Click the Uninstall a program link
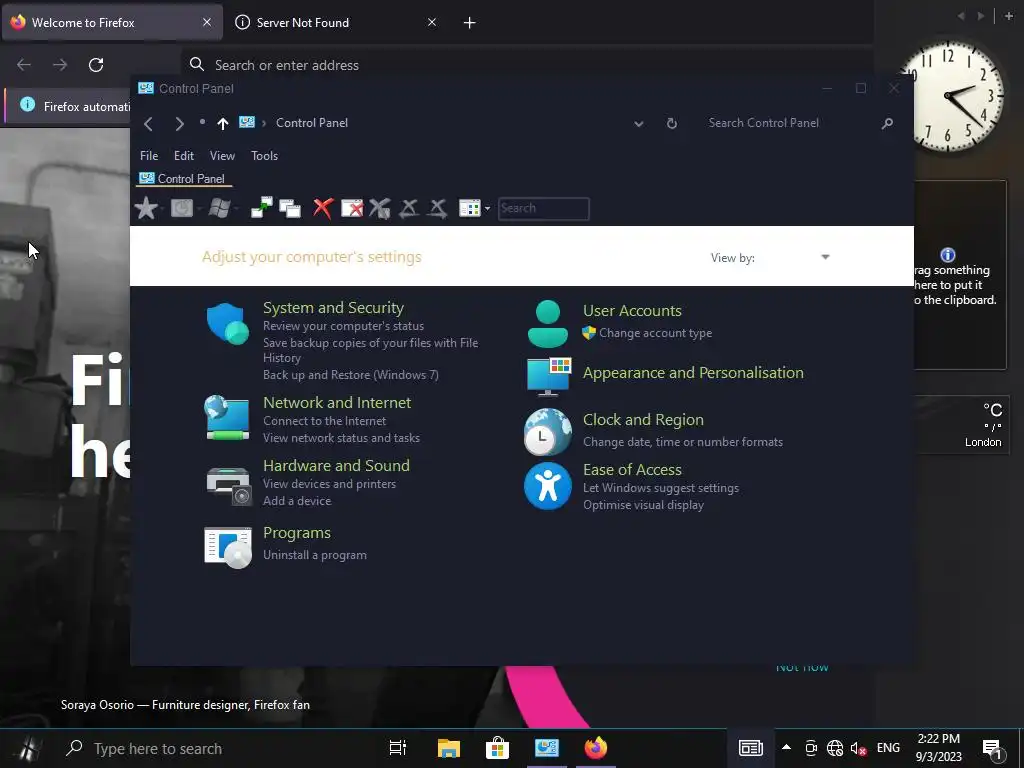This screenshot has height=768, width=1024. 315,555
